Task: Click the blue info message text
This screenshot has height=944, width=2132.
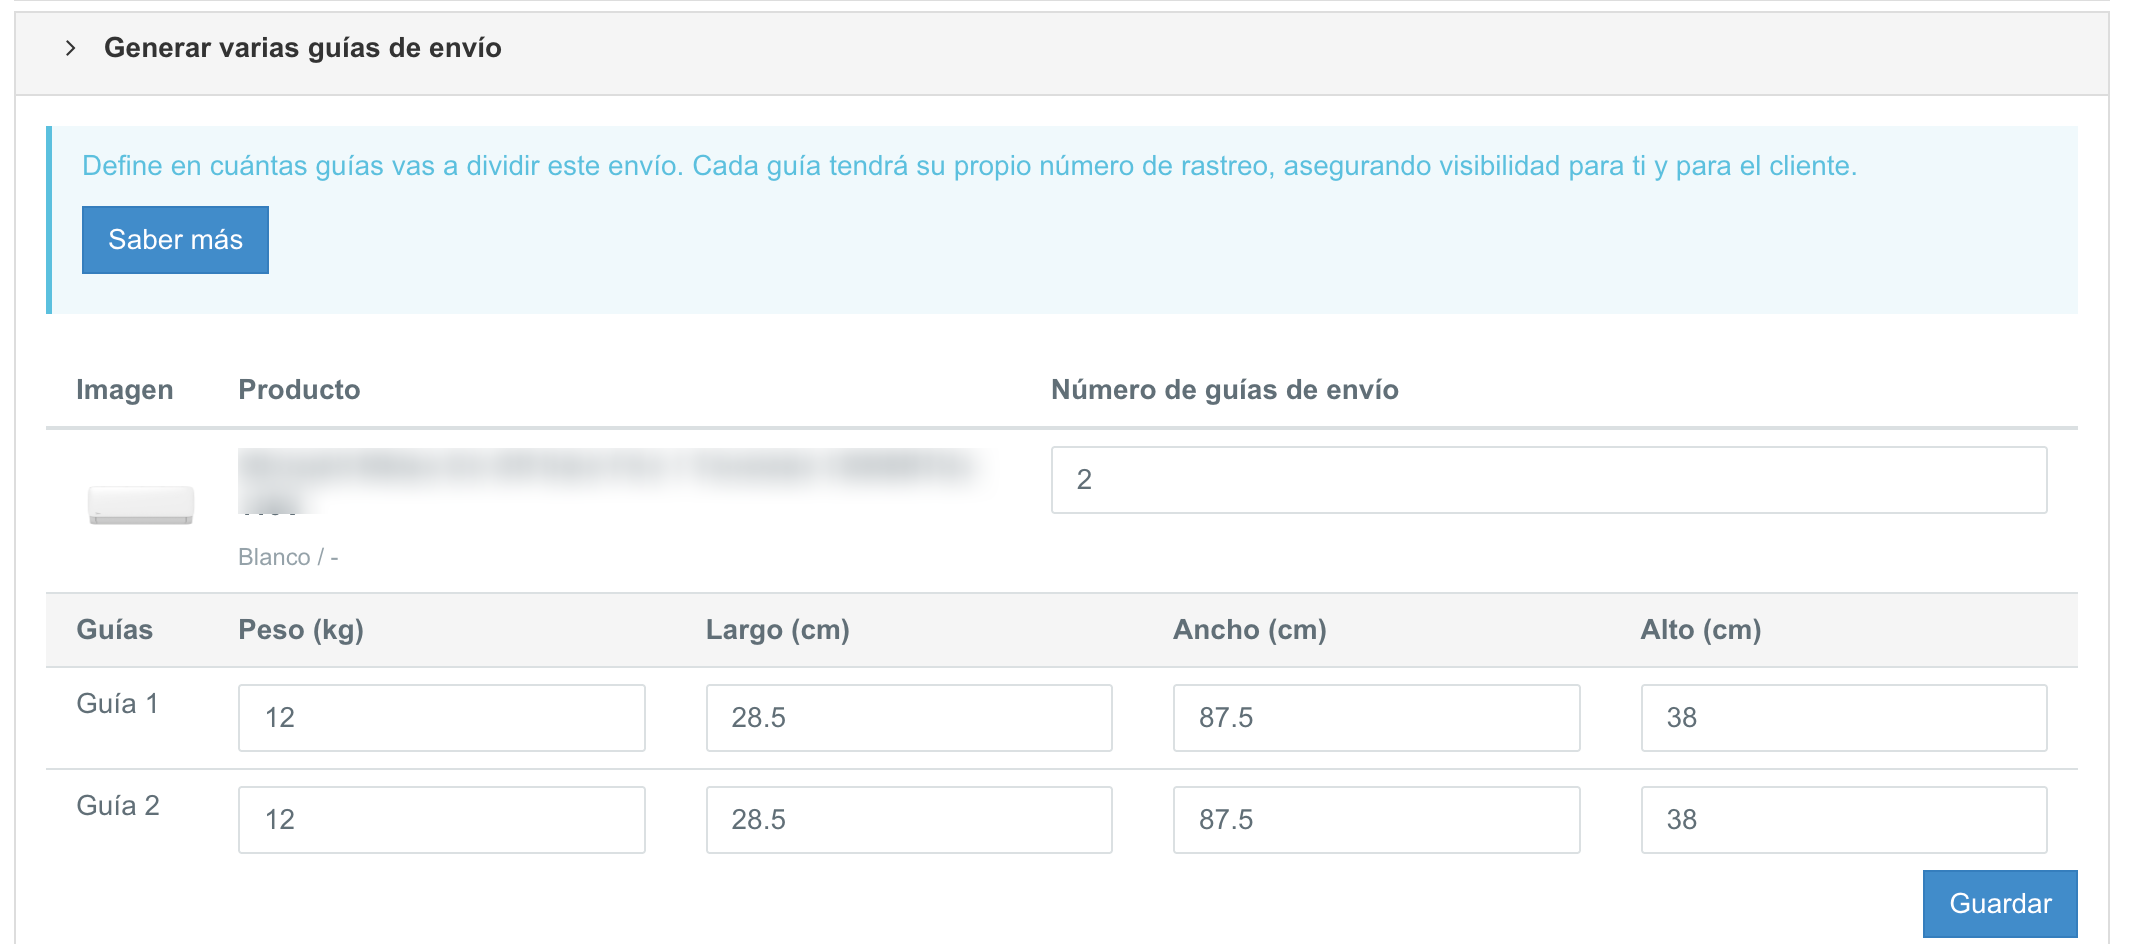Action: [968, 166]
